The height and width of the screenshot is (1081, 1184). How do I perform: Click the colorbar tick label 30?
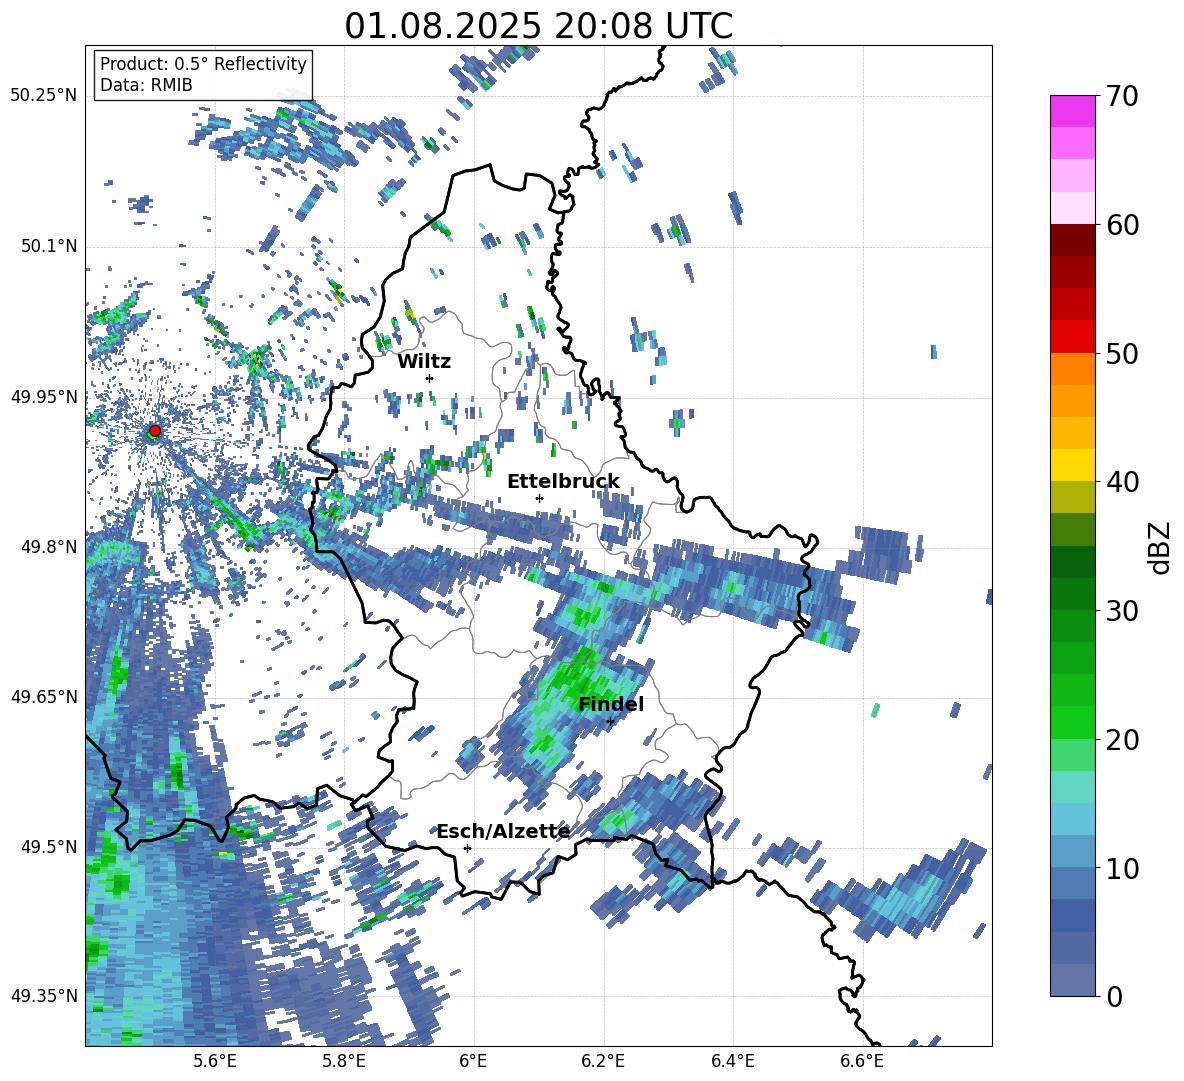pos(1122,611)
